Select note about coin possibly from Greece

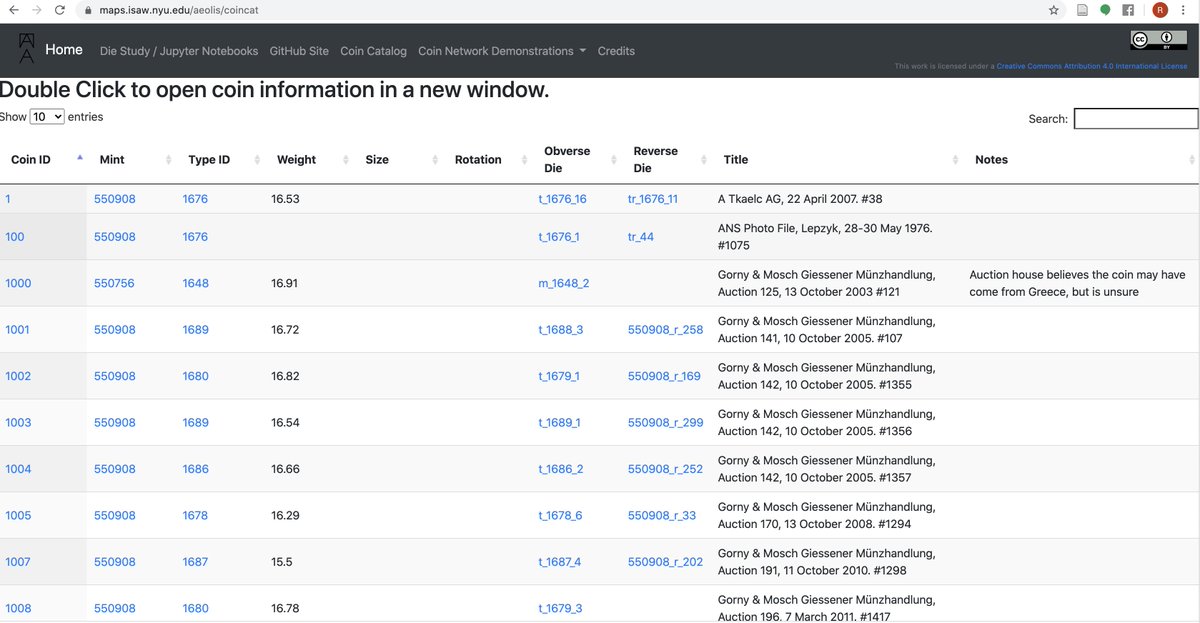coord(1077,283)
